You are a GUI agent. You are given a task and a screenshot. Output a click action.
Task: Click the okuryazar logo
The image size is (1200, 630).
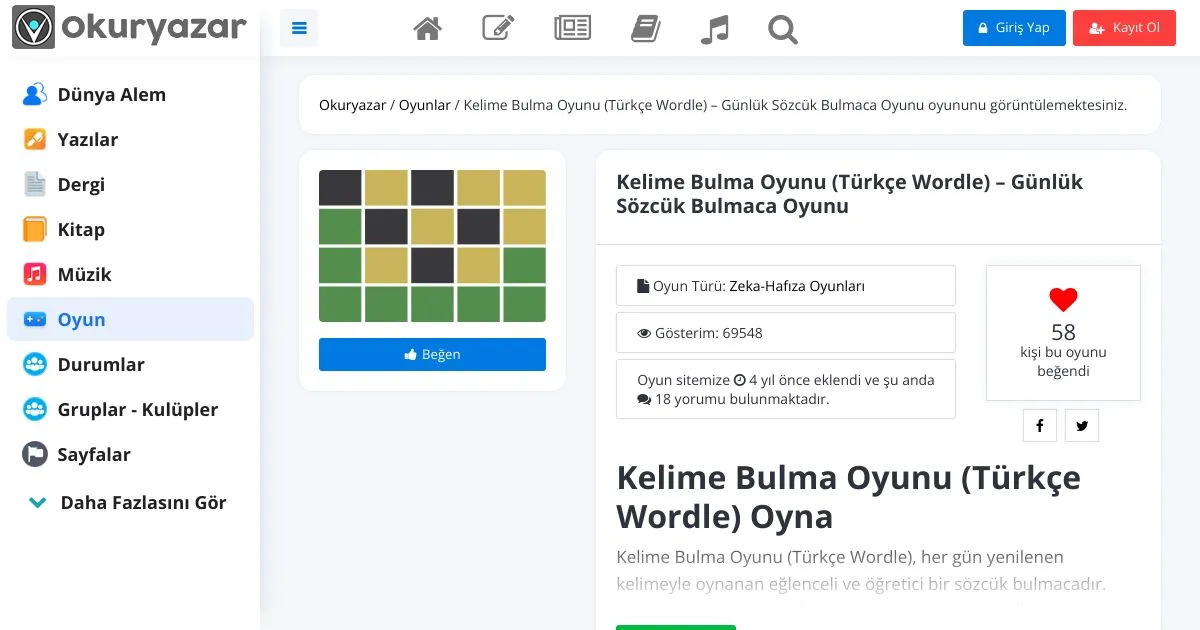pos(130,28)
